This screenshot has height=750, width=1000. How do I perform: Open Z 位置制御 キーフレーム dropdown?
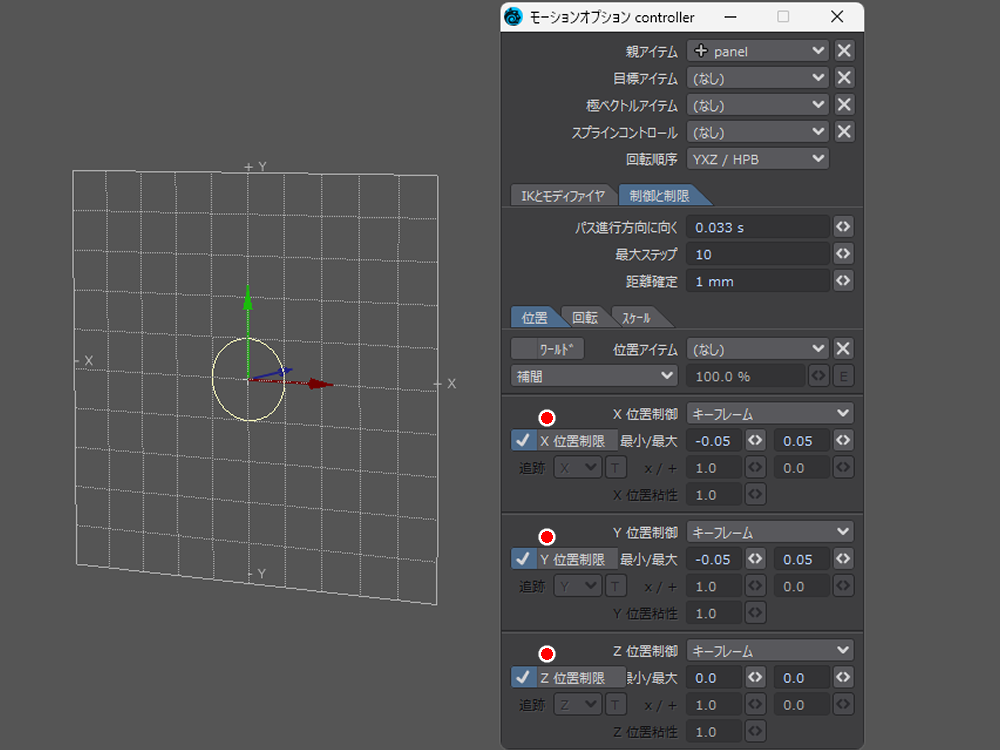click(770, 651)
